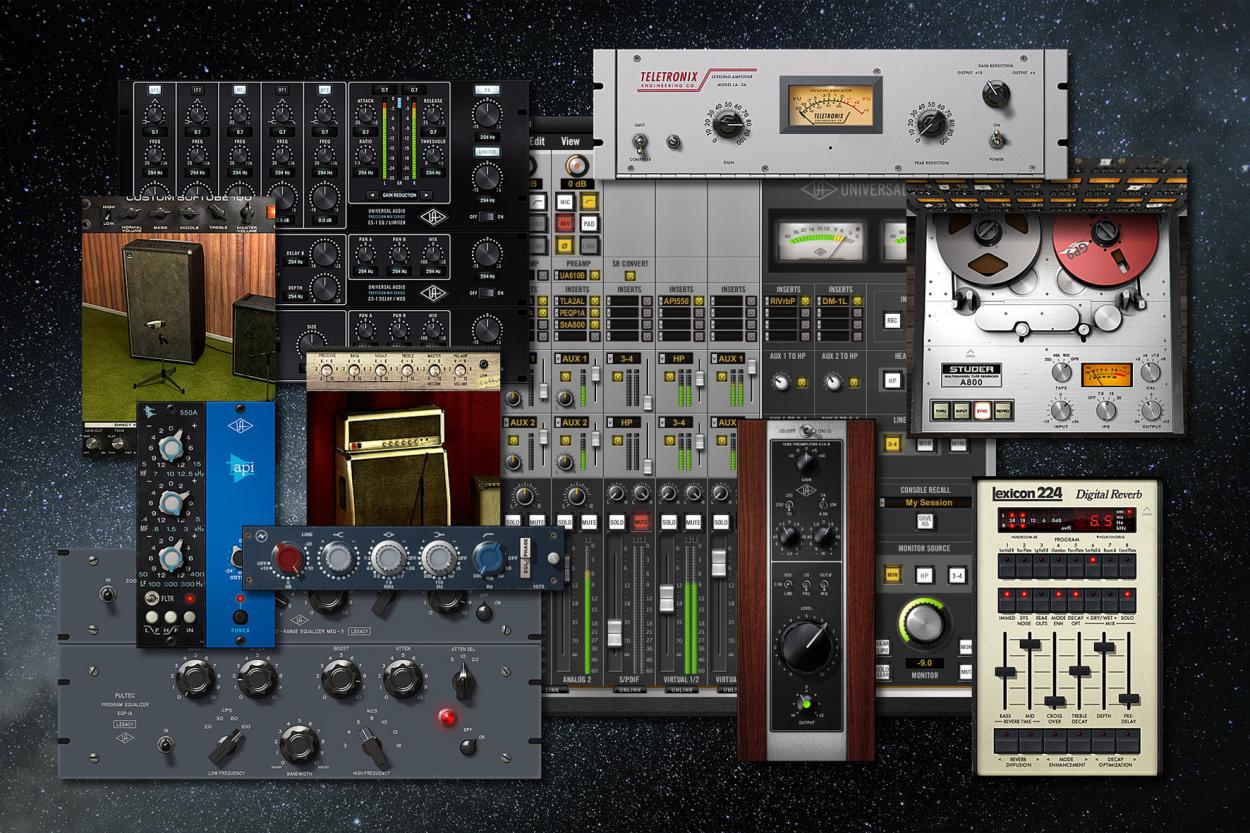Solo the Virtual 1/2 channel
Screen dimensions: 1250x833
(x=668, y=523)
